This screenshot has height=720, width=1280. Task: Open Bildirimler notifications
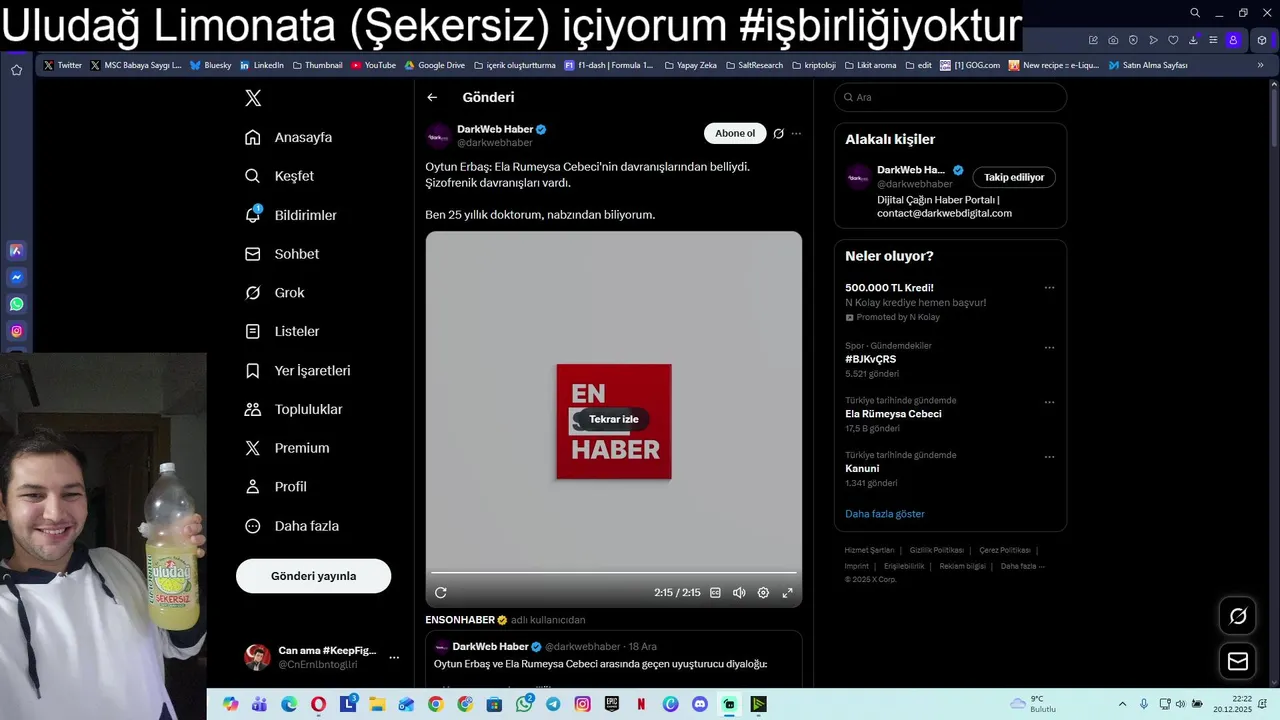point(291,215)
